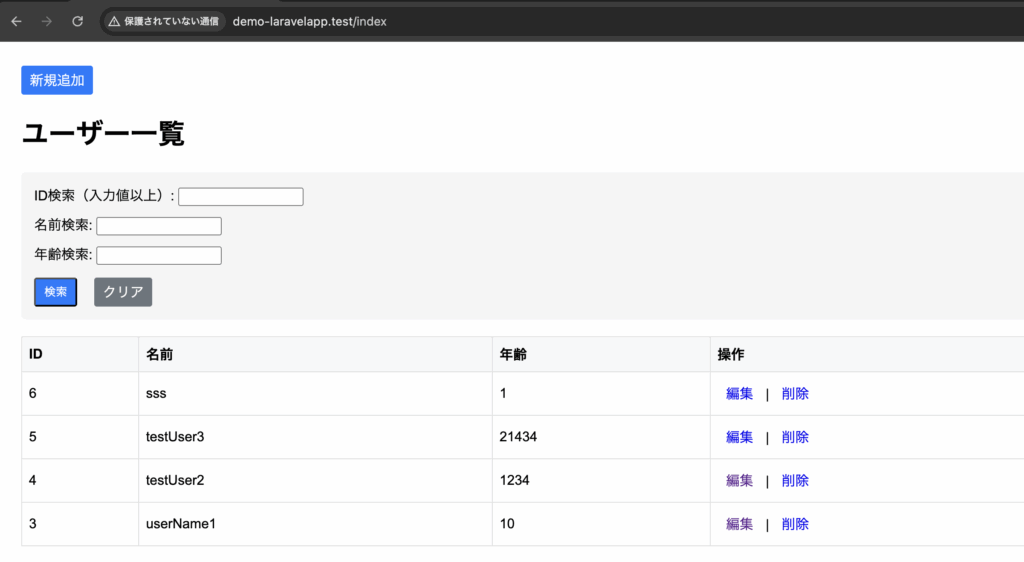
Task: Focus the ID検索 input field
Action: click(240, 197)
